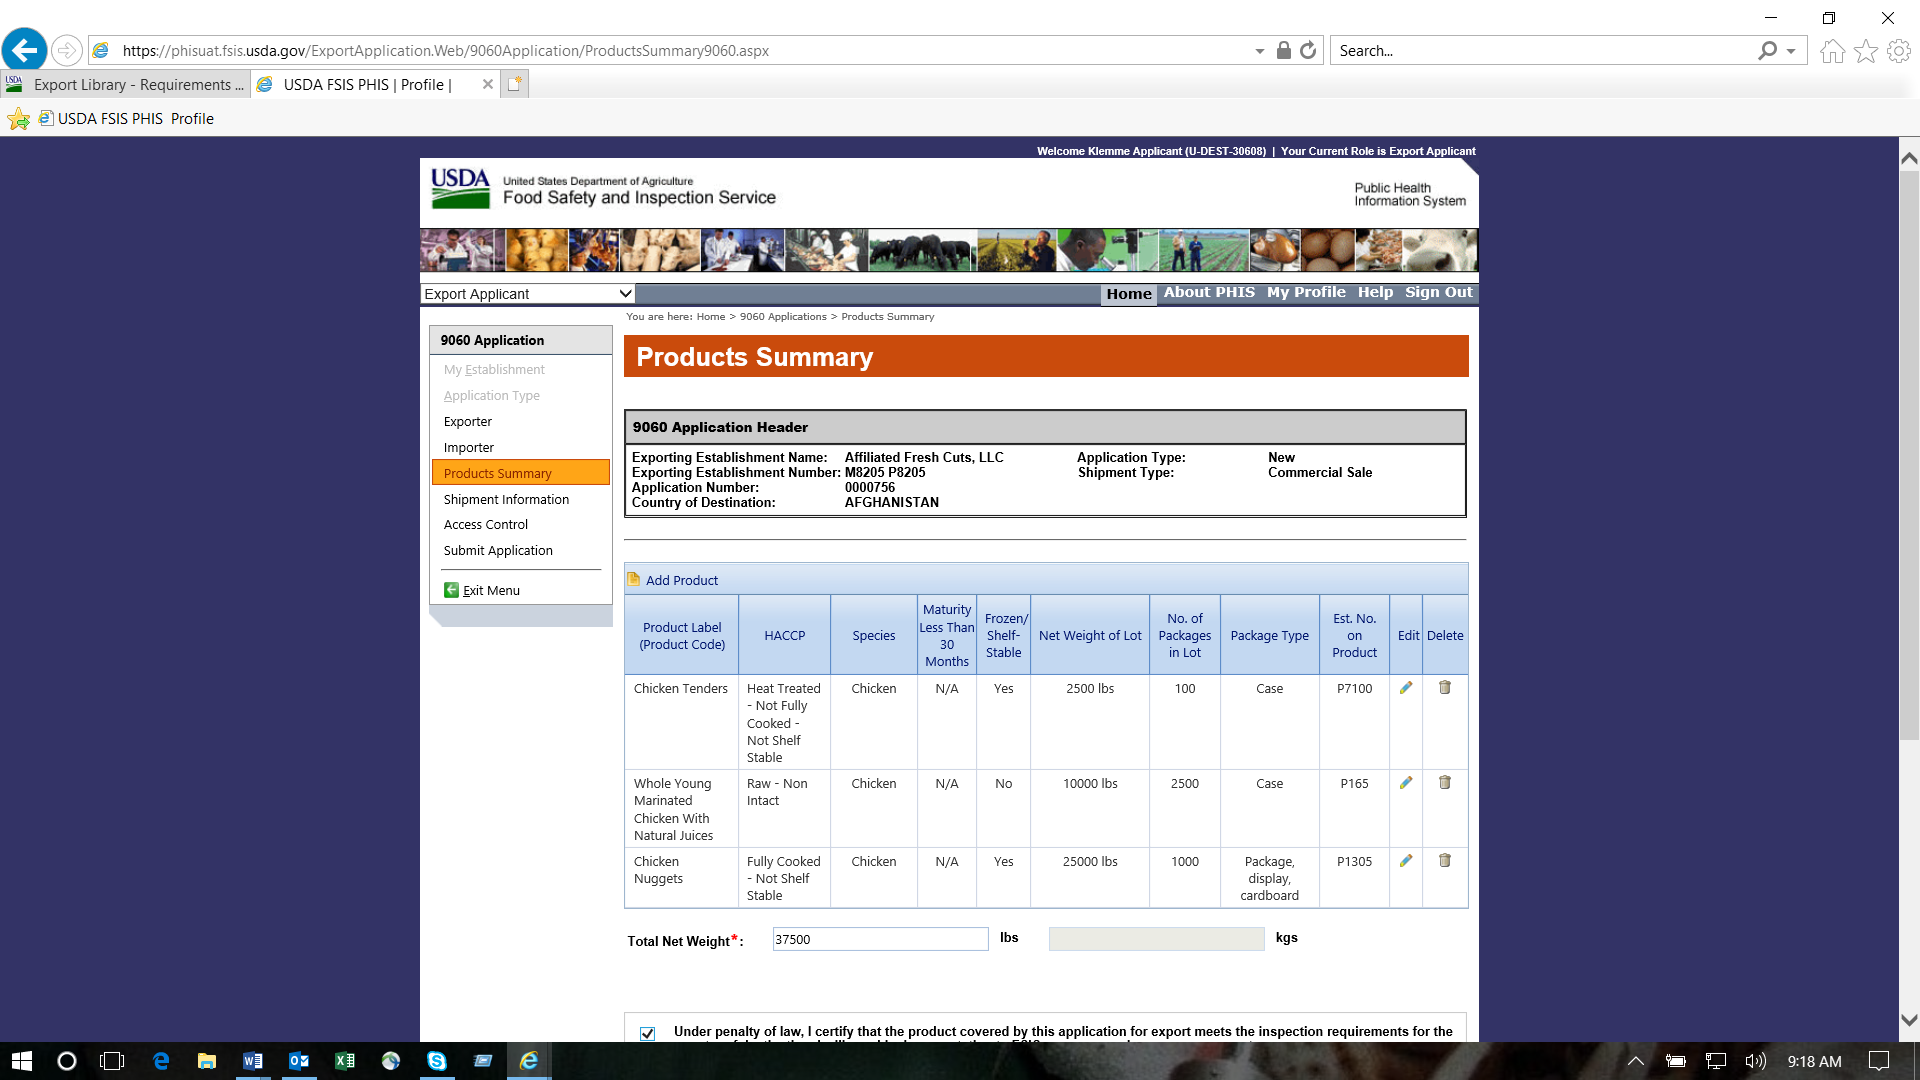Expand the Export Applicant role dropdown
This screenshot has height=1080, width=1920.
[625, 293]
